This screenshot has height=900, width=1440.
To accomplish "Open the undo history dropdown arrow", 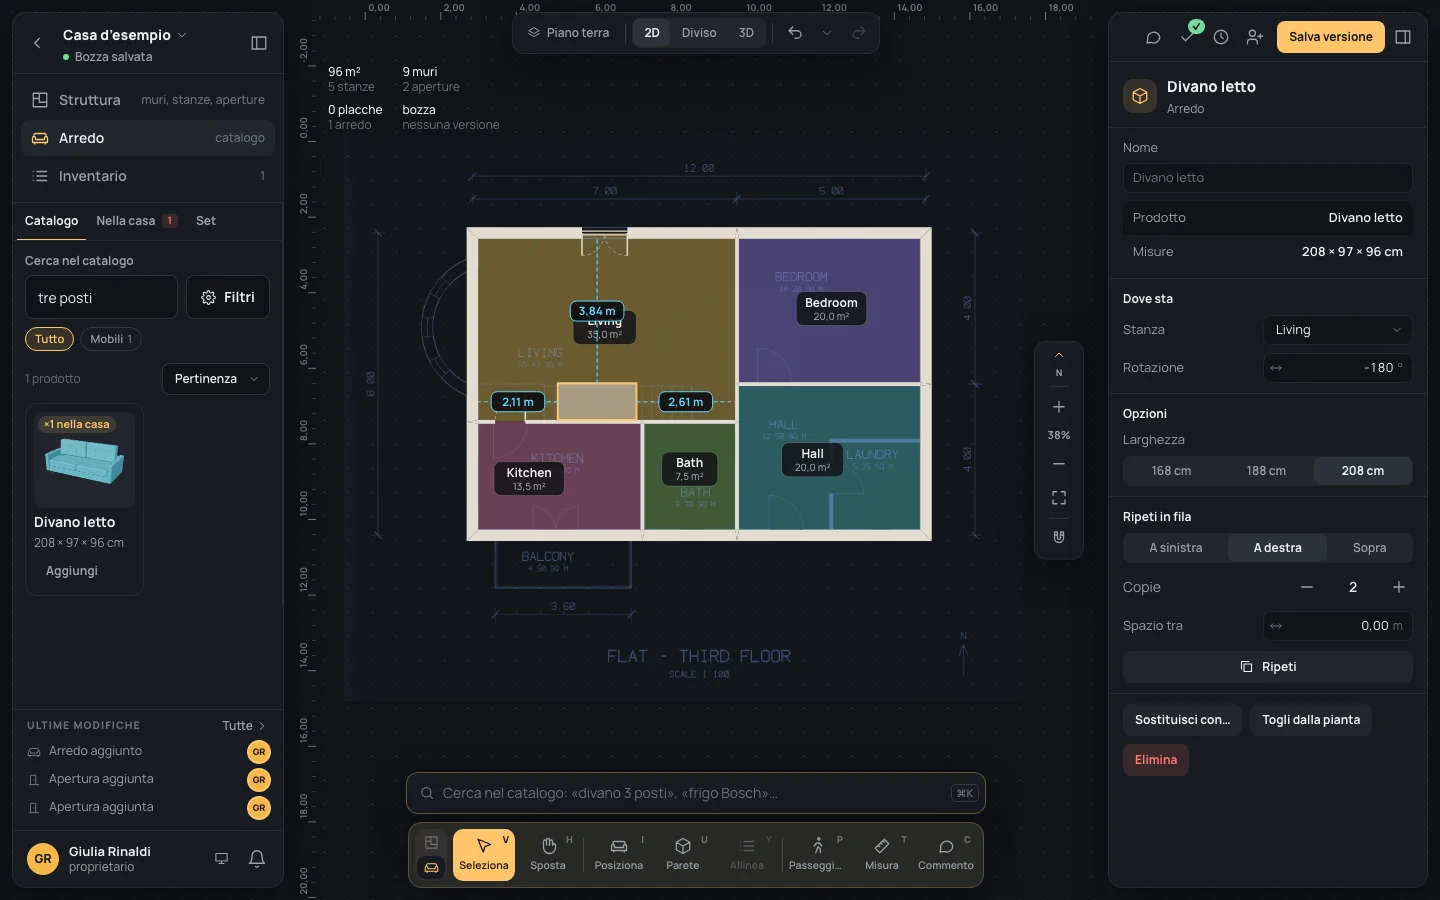I will [x=827, y=33].
